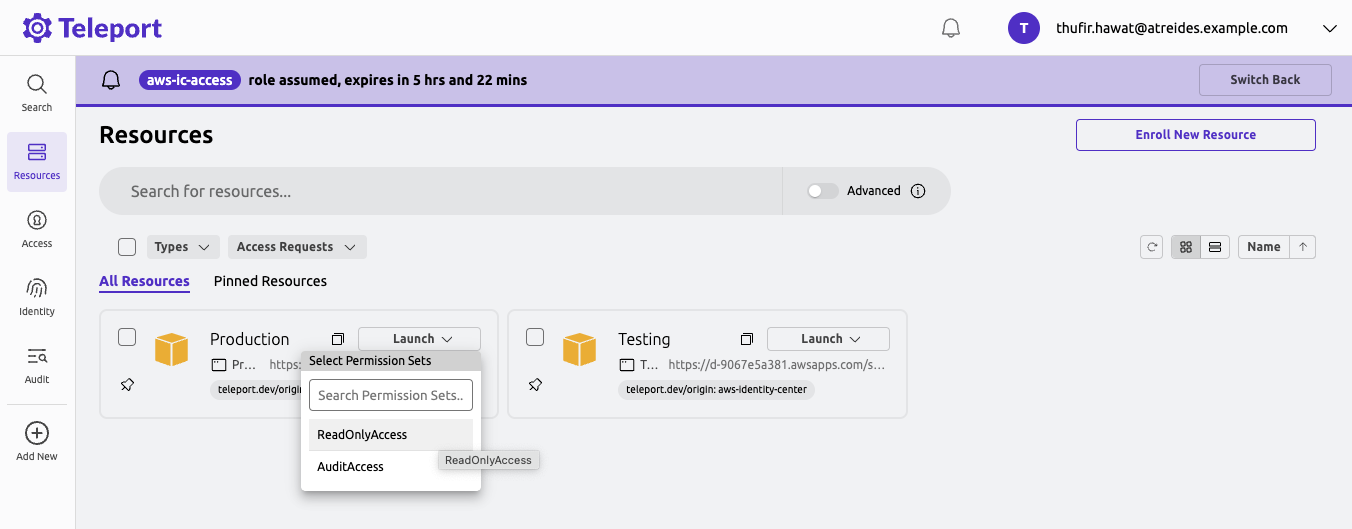The image size is (1352, 529).
Task: Check the Production resource checkbox
Action: pos(127,337)
